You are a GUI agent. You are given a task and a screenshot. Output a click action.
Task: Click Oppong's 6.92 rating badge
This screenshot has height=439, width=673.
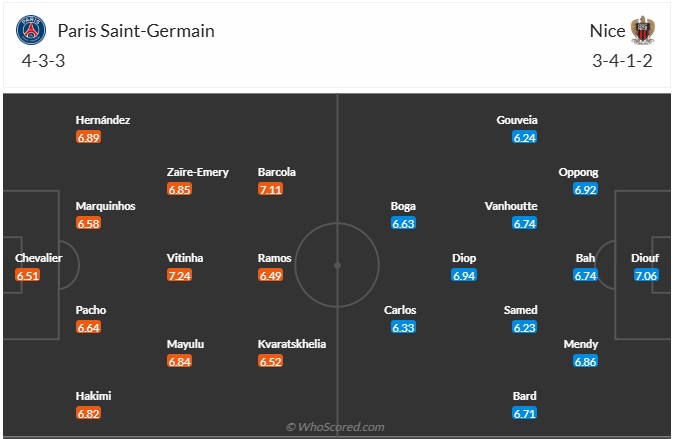point(586,189)
